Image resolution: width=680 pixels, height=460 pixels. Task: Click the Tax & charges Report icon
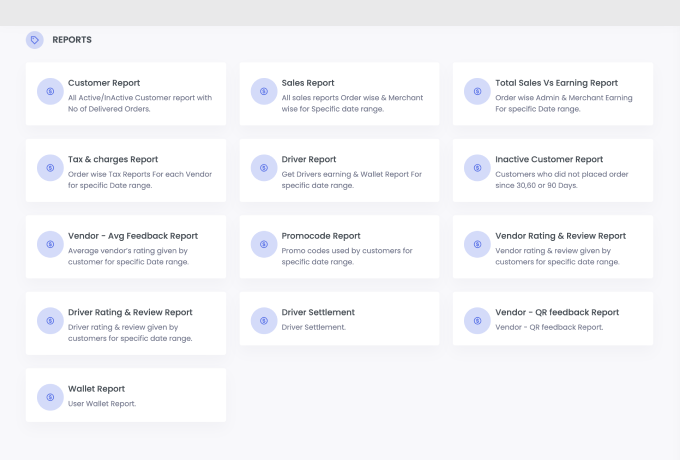50,168
